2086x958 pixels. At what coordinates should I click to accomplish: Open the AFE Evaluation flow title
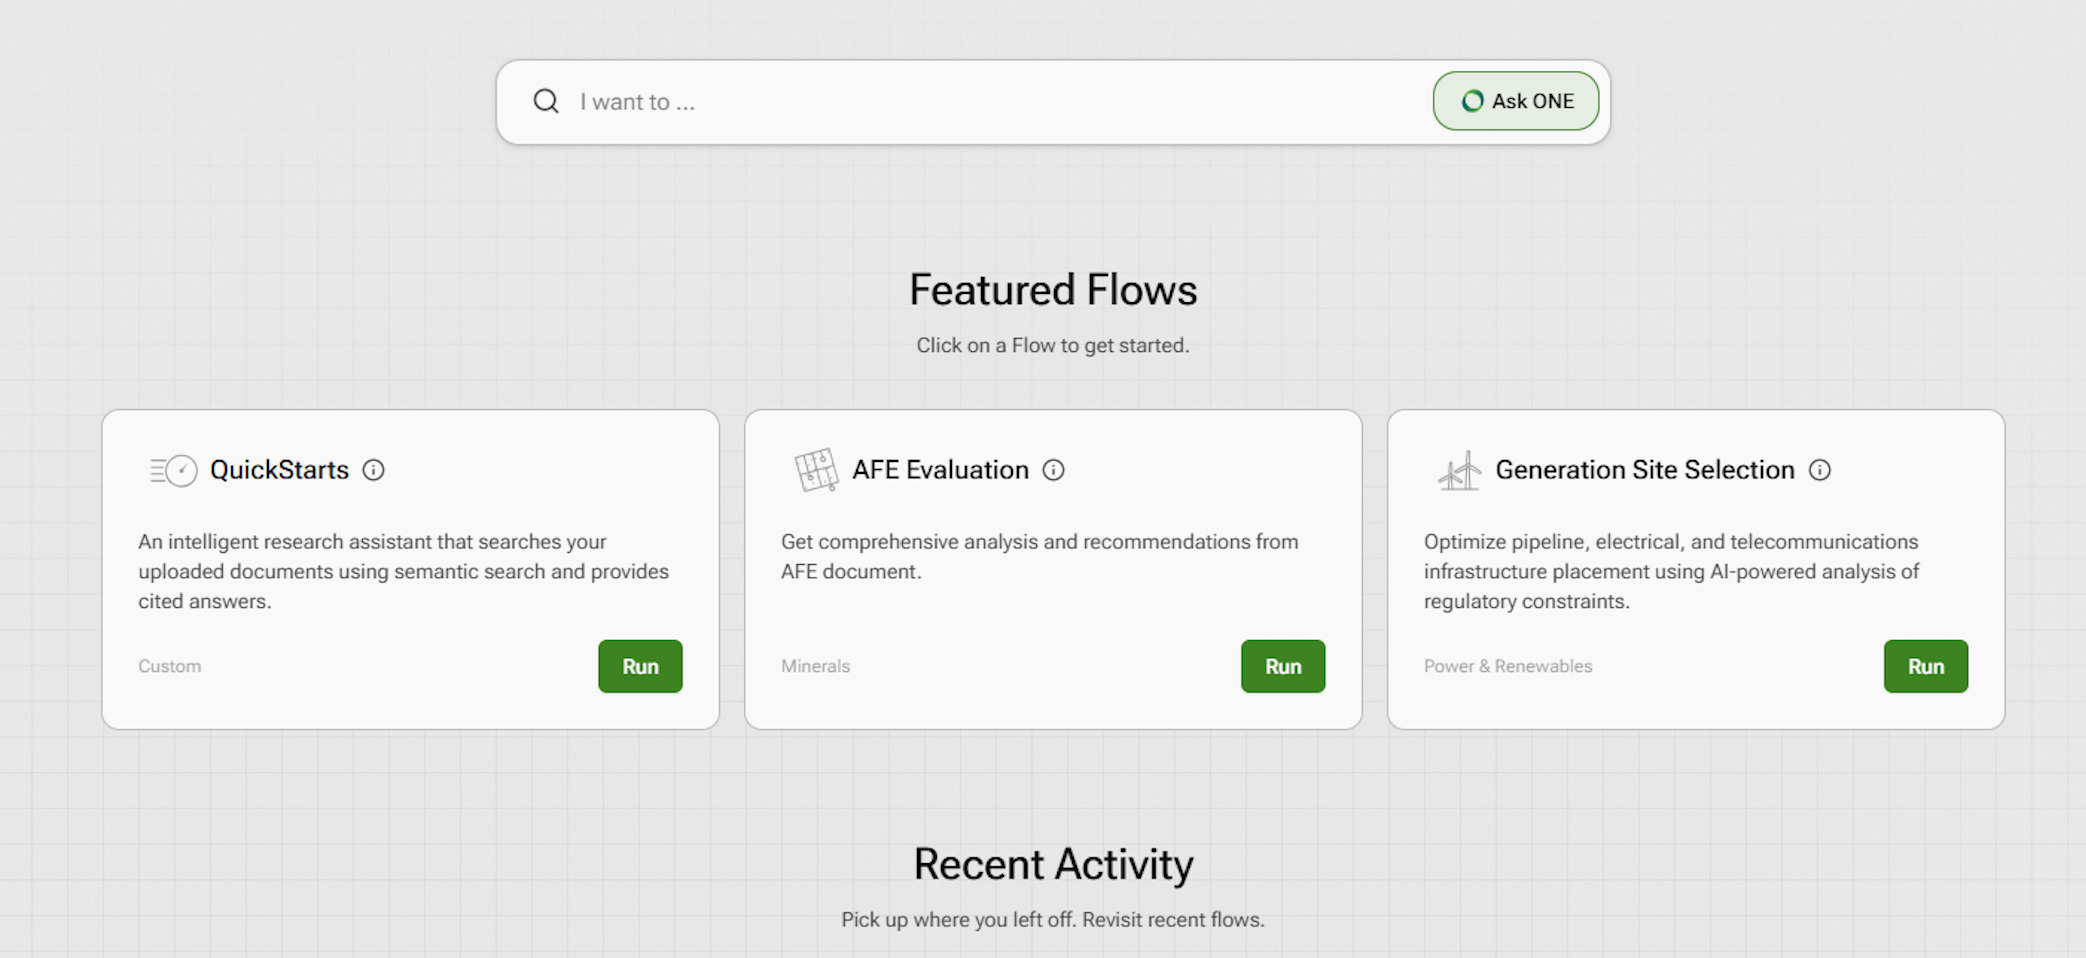coord(940,470)
